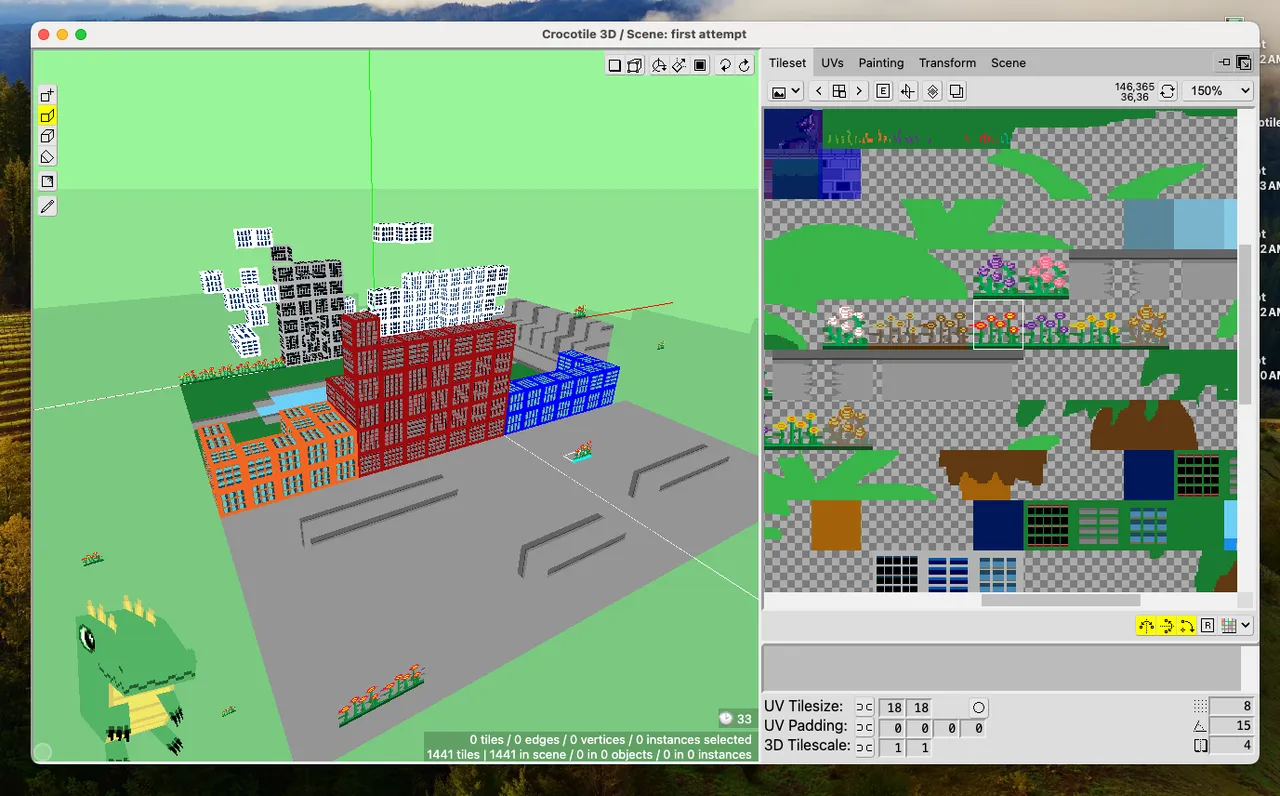The width and height of the screenshot is (1280, 796).
Task: Click the duplicate overlapping squares icon
Action: [x=957, y=91]
